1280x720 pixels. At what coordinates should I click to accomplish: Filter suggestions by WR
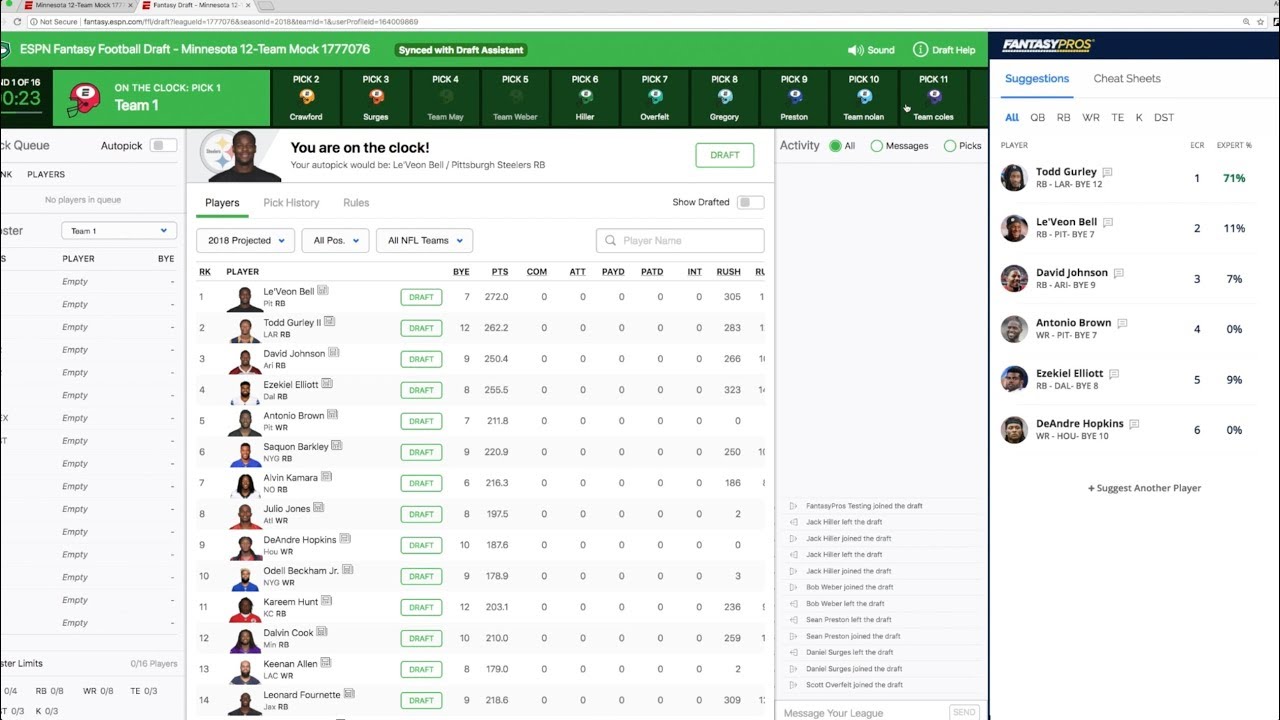(x=1091, y=118)
